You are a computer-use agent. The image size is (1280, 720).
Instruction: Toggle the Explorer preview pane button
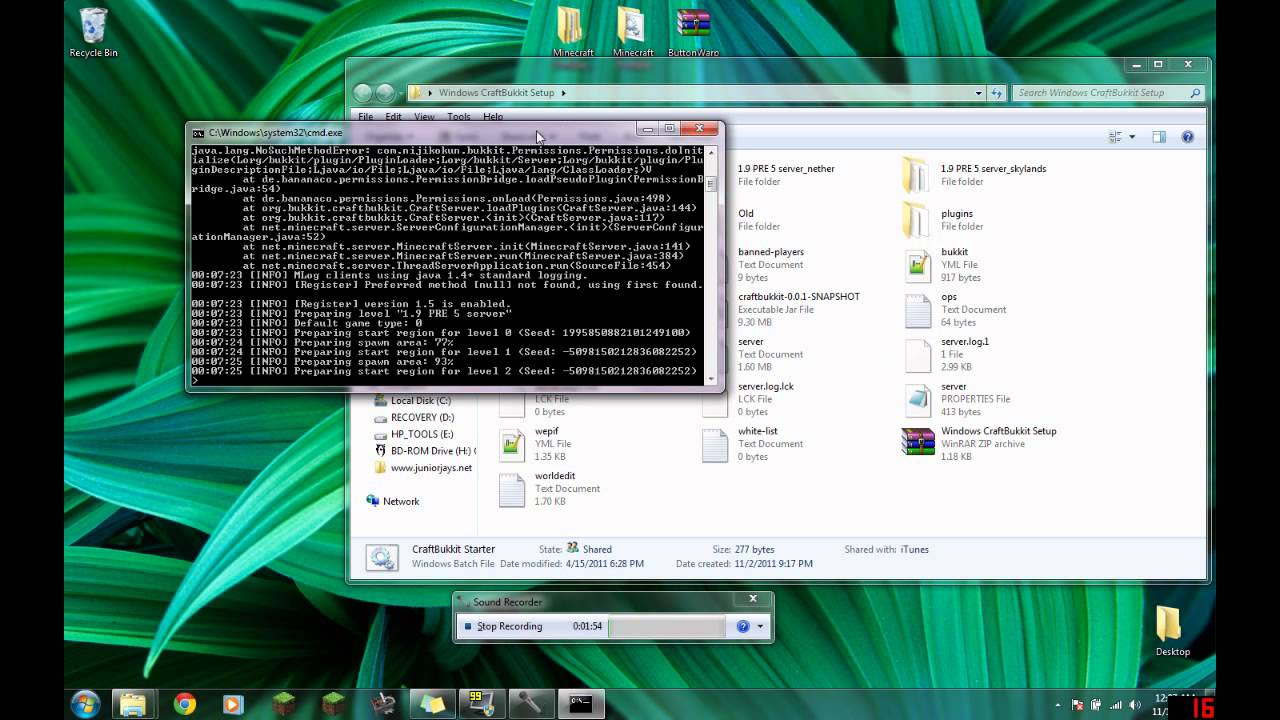(x=1159, y=137)
